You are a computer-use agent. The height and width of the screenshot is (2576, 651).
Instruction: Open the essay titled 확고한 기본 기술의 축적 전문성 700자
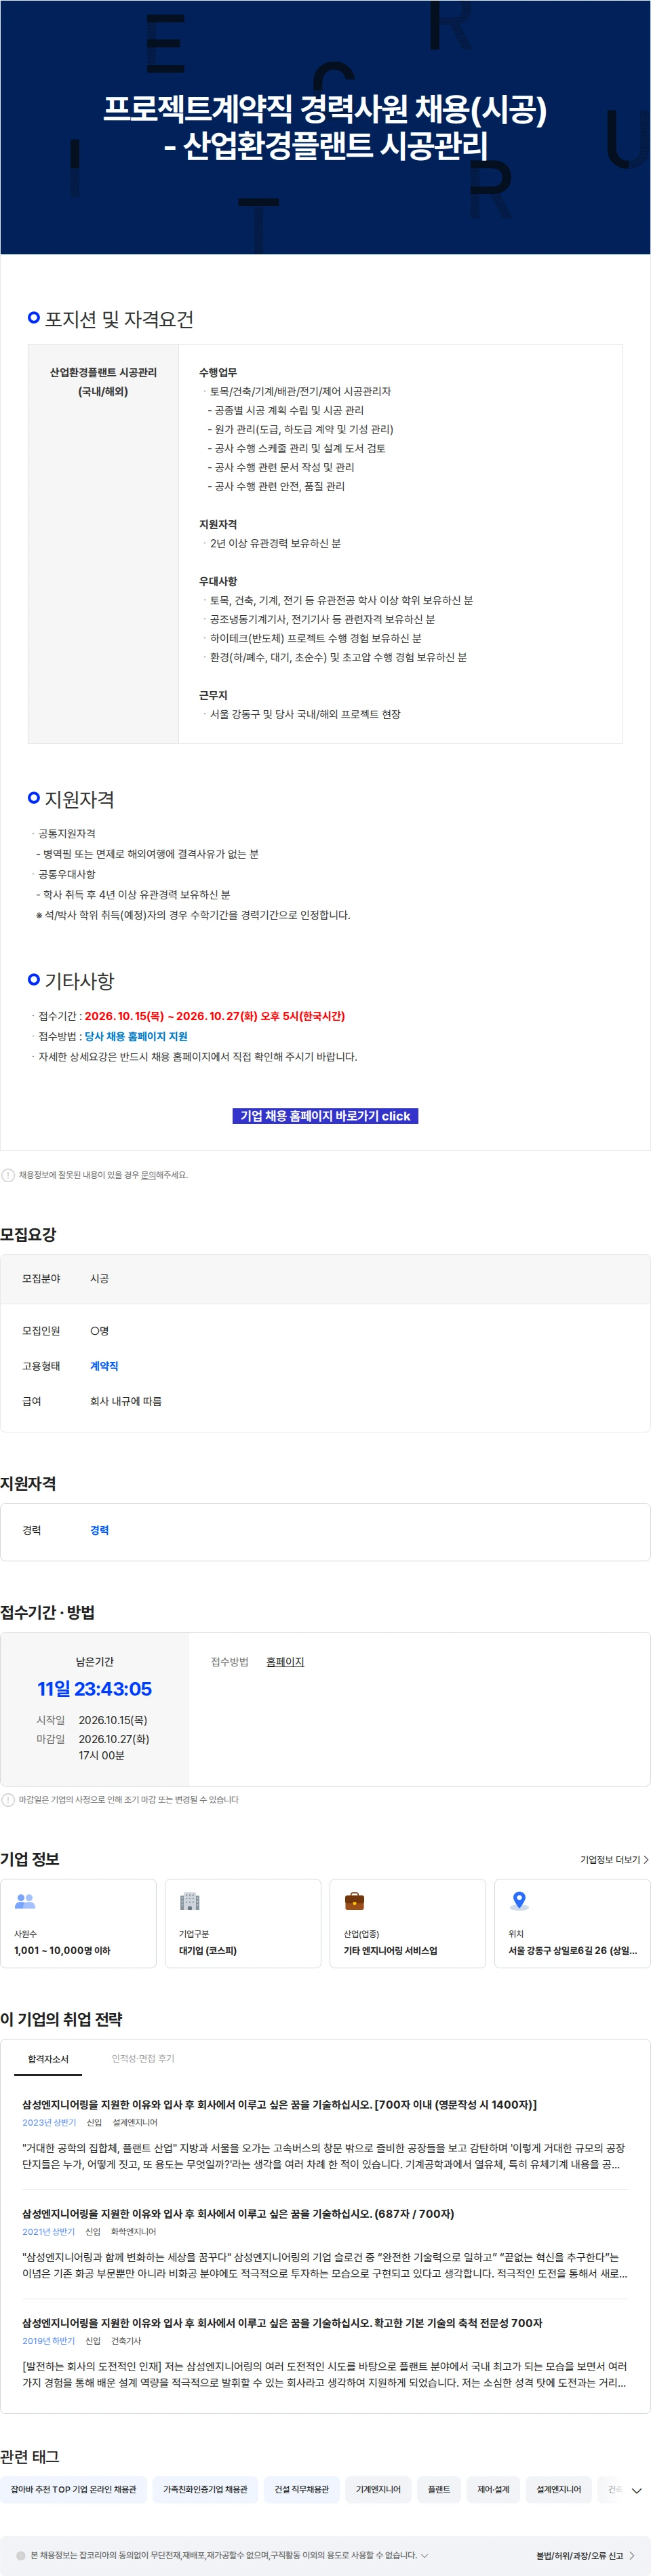click(x=282, y=2323)
